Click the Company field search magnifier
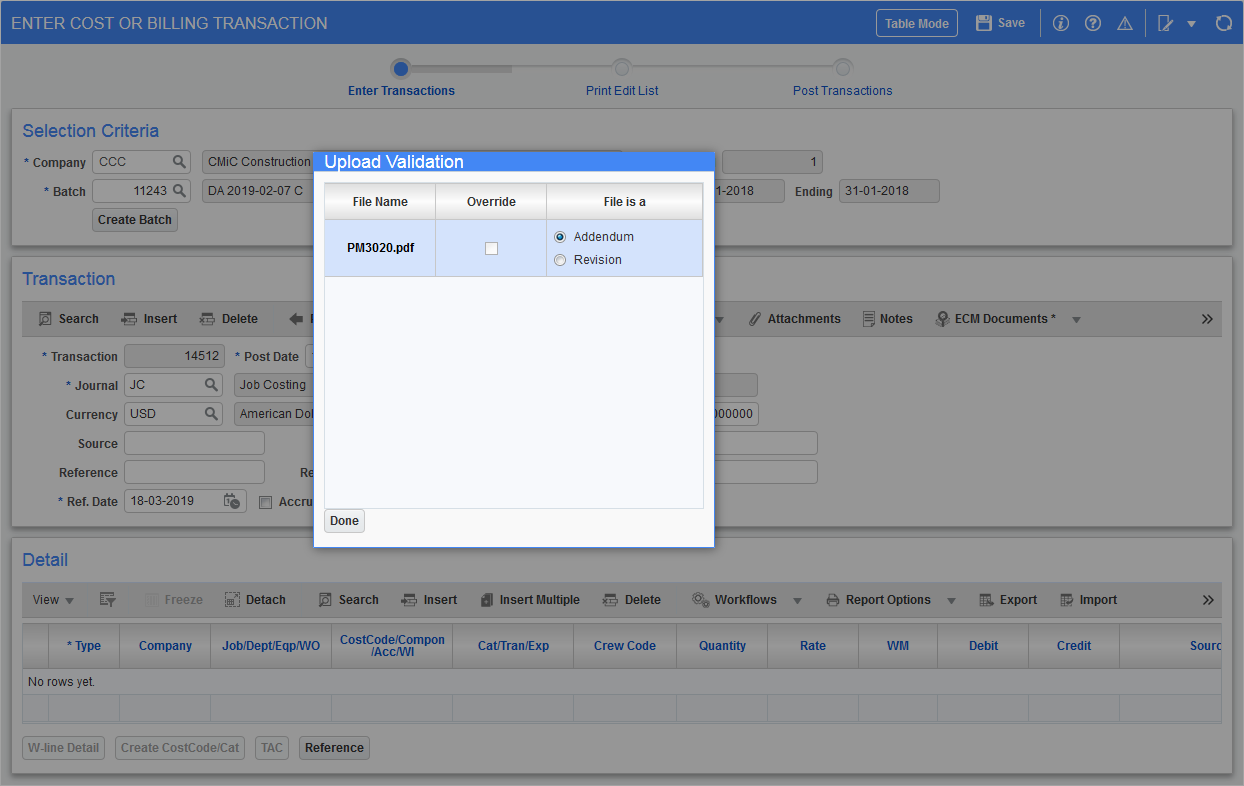 tap(179, 162)
